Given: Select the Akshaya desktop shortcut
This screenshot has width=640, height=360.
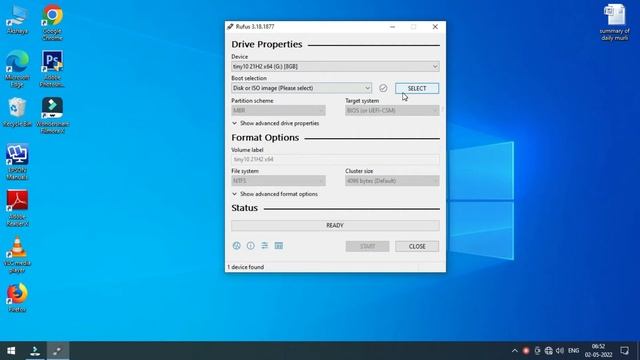Looking at the screenshot, I should (x=17, y=19).
